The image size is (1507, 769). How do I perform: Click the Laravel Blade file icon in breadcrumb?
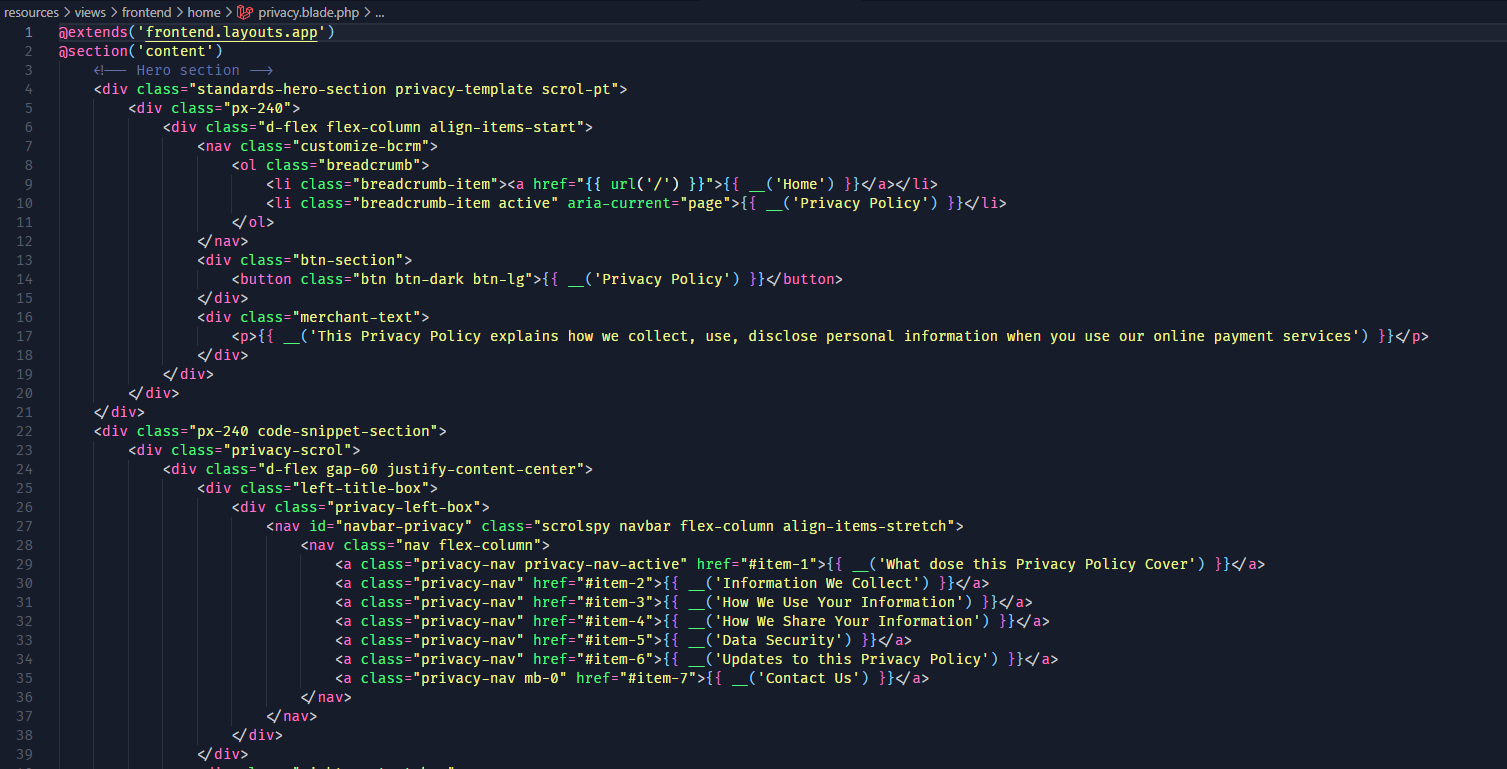(x=245, y=12)
